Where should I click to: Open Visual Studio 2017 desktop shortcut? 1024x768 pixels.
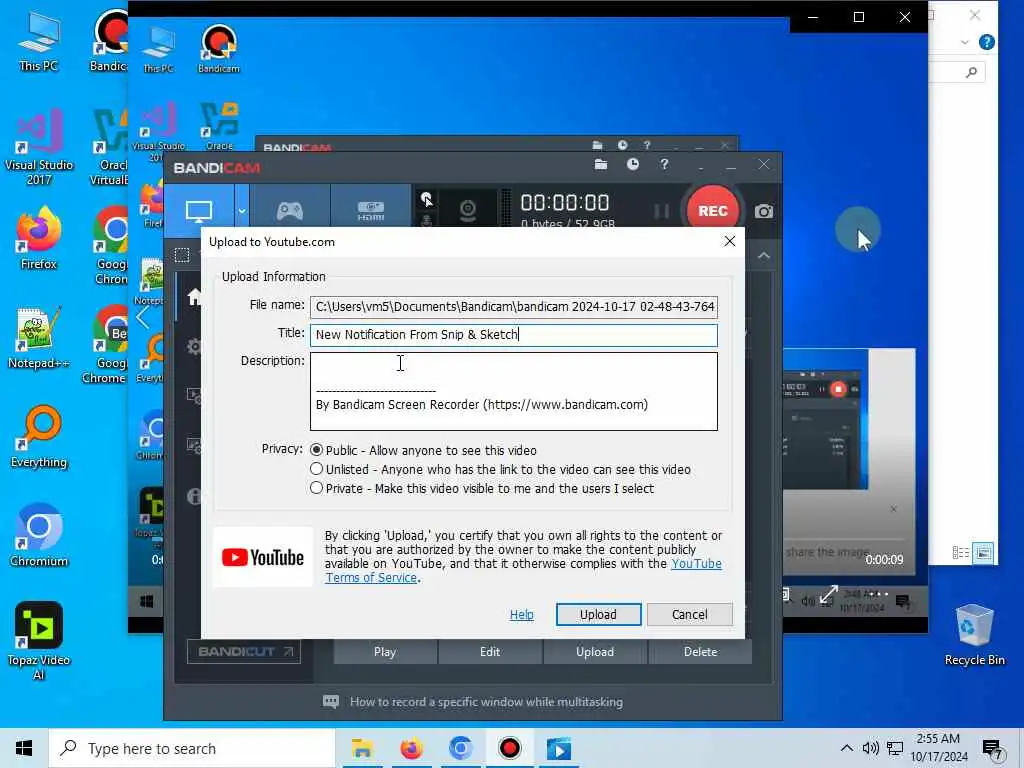pos(39,147)
